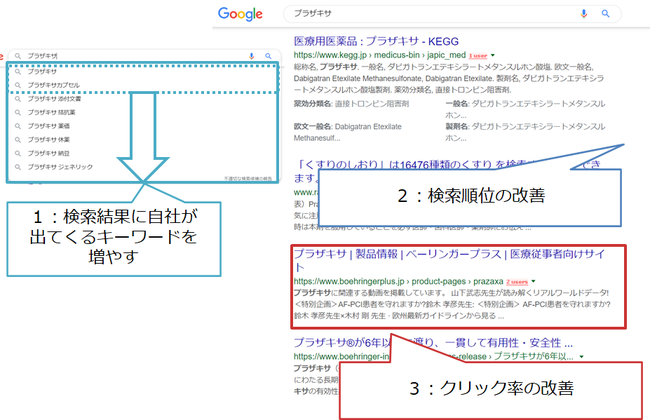This screenshot has width=650, height=420.
Task: Click magnifier icon beside プラザキサ ジェネリック suggestion
Action: tap(18, 167)
